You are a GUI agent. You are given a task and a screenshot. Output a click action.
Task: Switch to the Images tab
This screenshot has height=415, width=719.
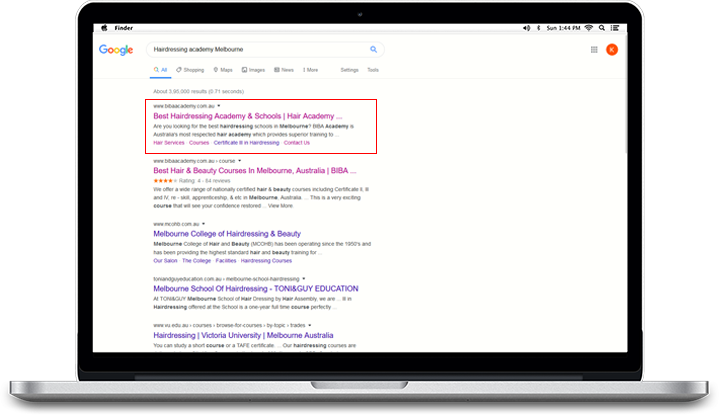point(253,70)
